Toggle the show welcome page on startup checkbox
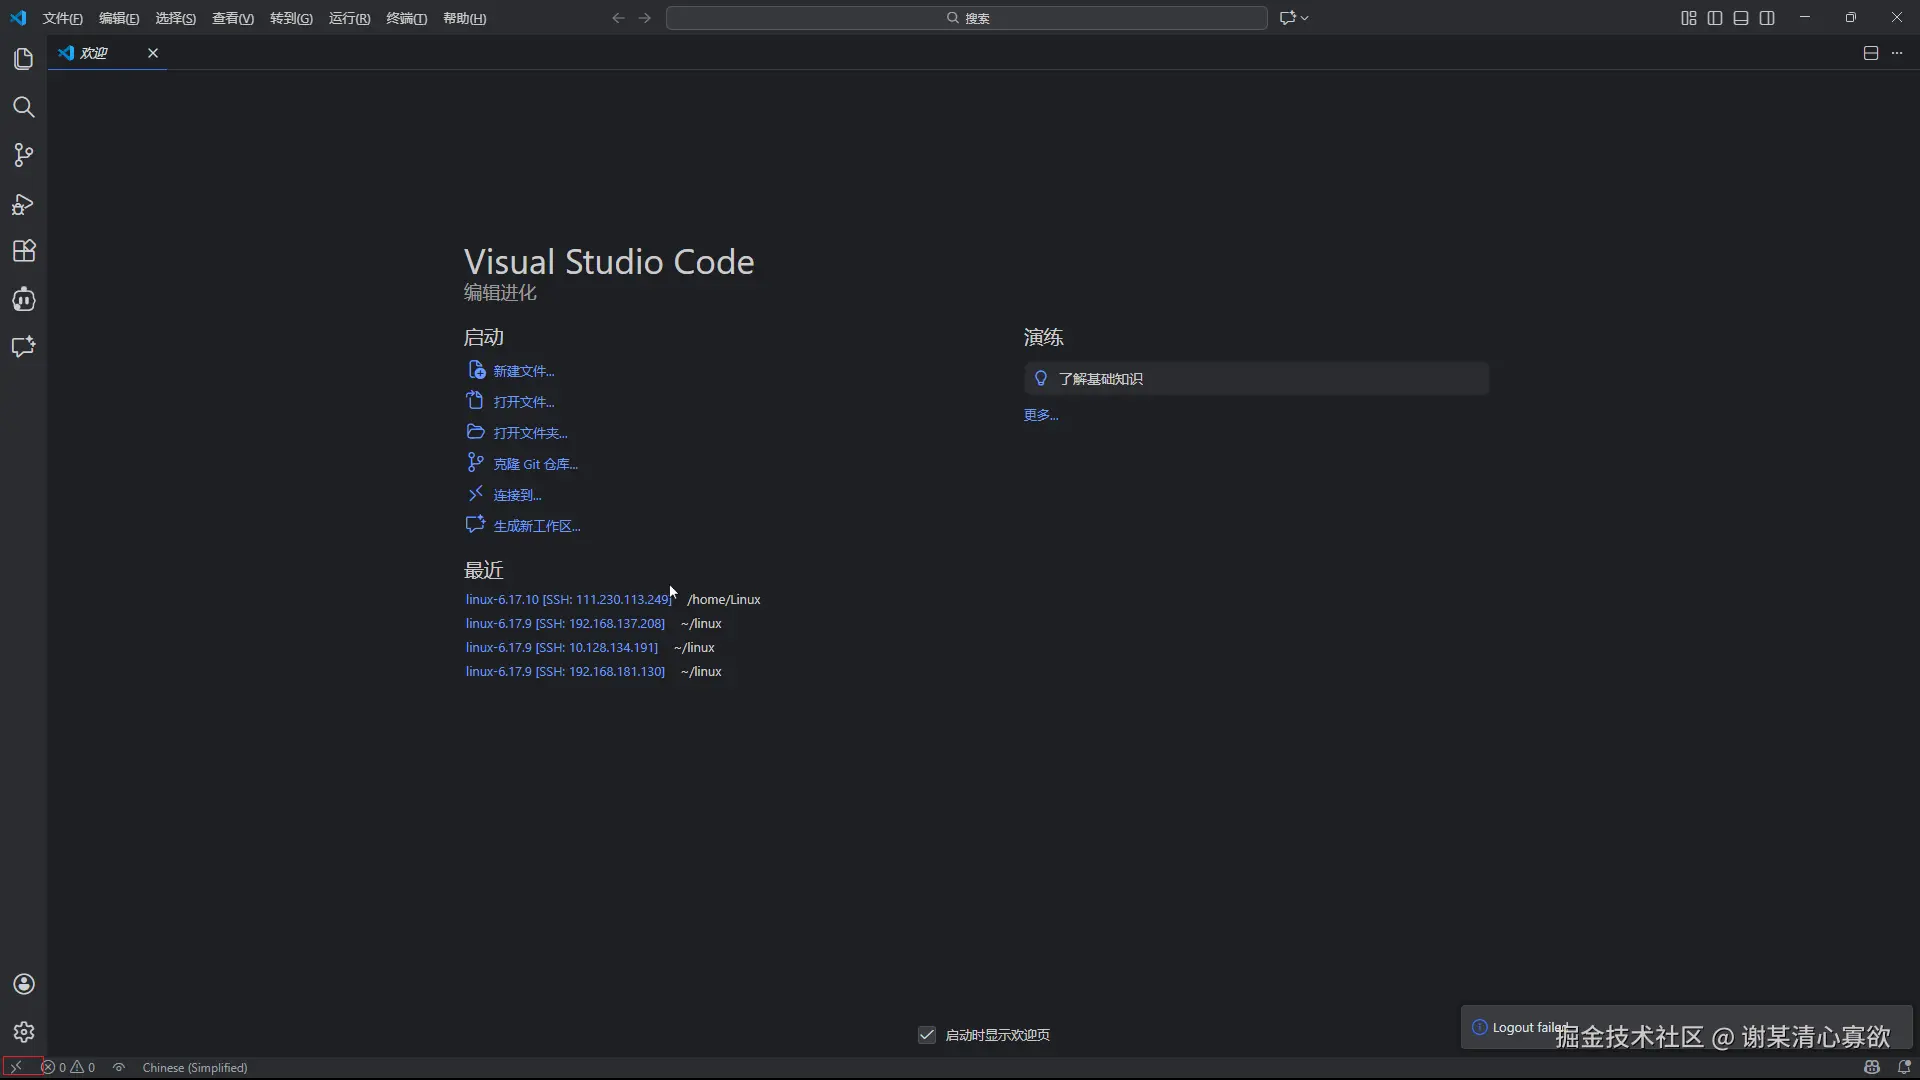The width and height of the screenshot is (1920, 1080). (x=927, y=1035)
